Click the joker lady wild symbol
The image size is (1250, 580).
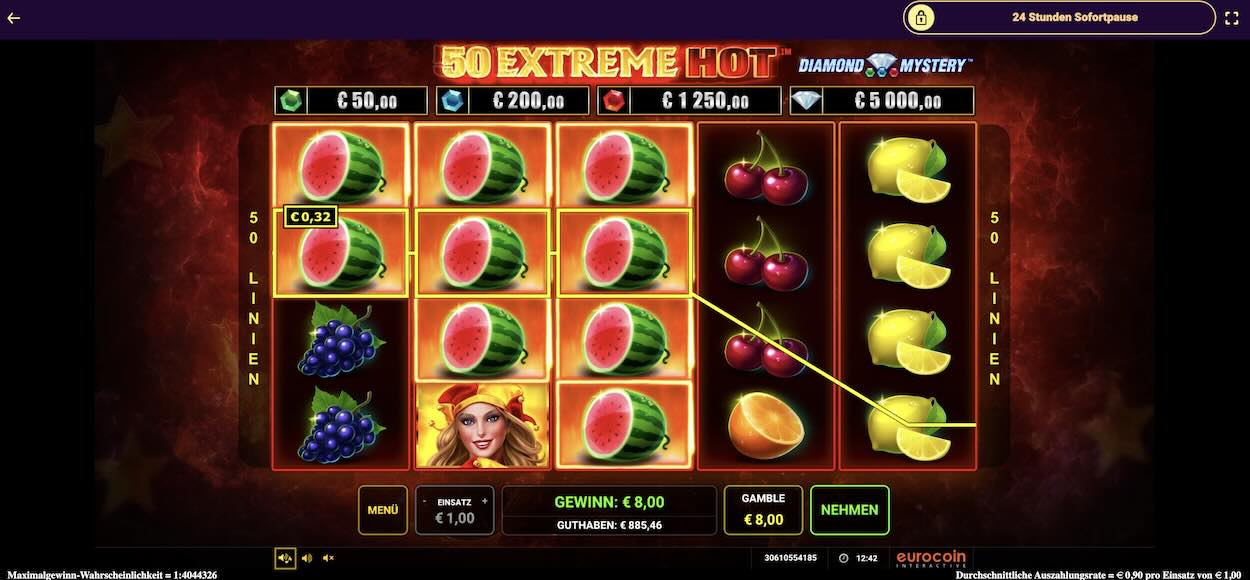[x=482, y=424]
